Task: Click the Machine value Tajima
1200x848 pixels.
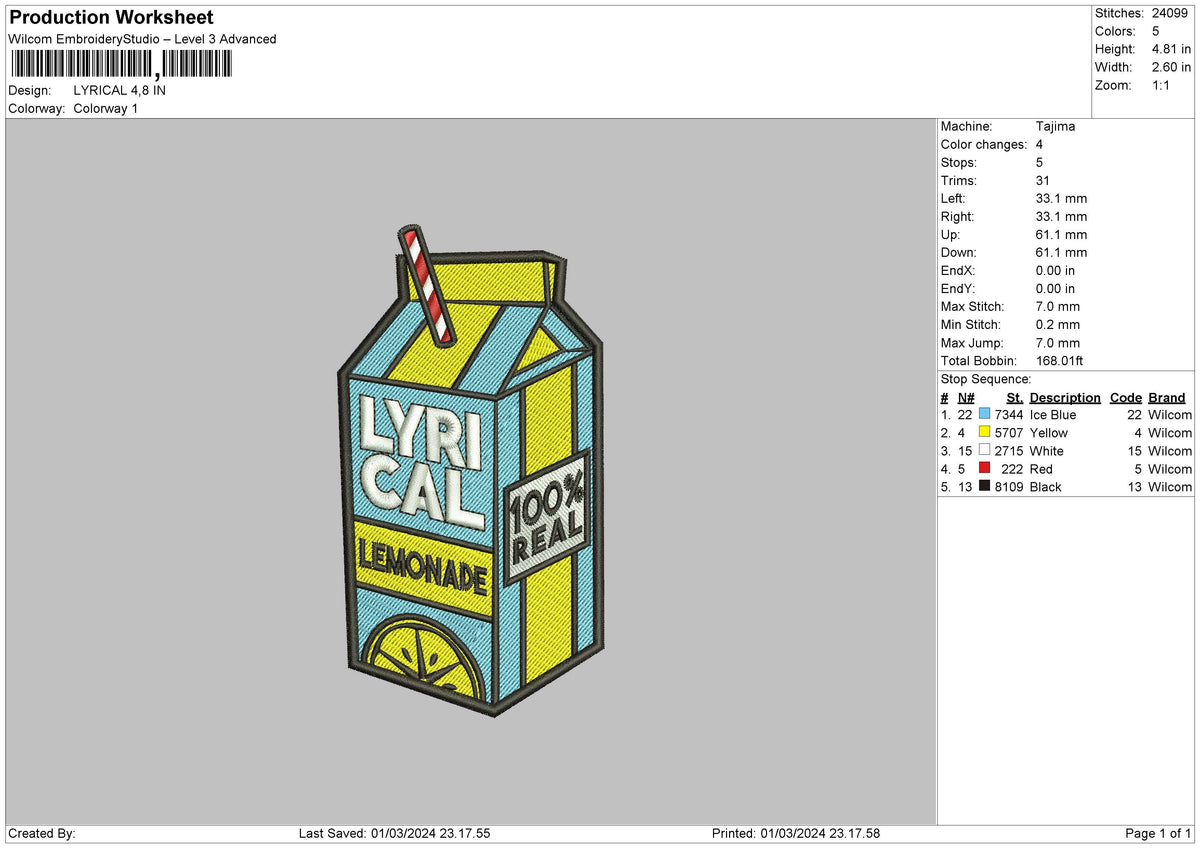Action: click(1056, 126)
